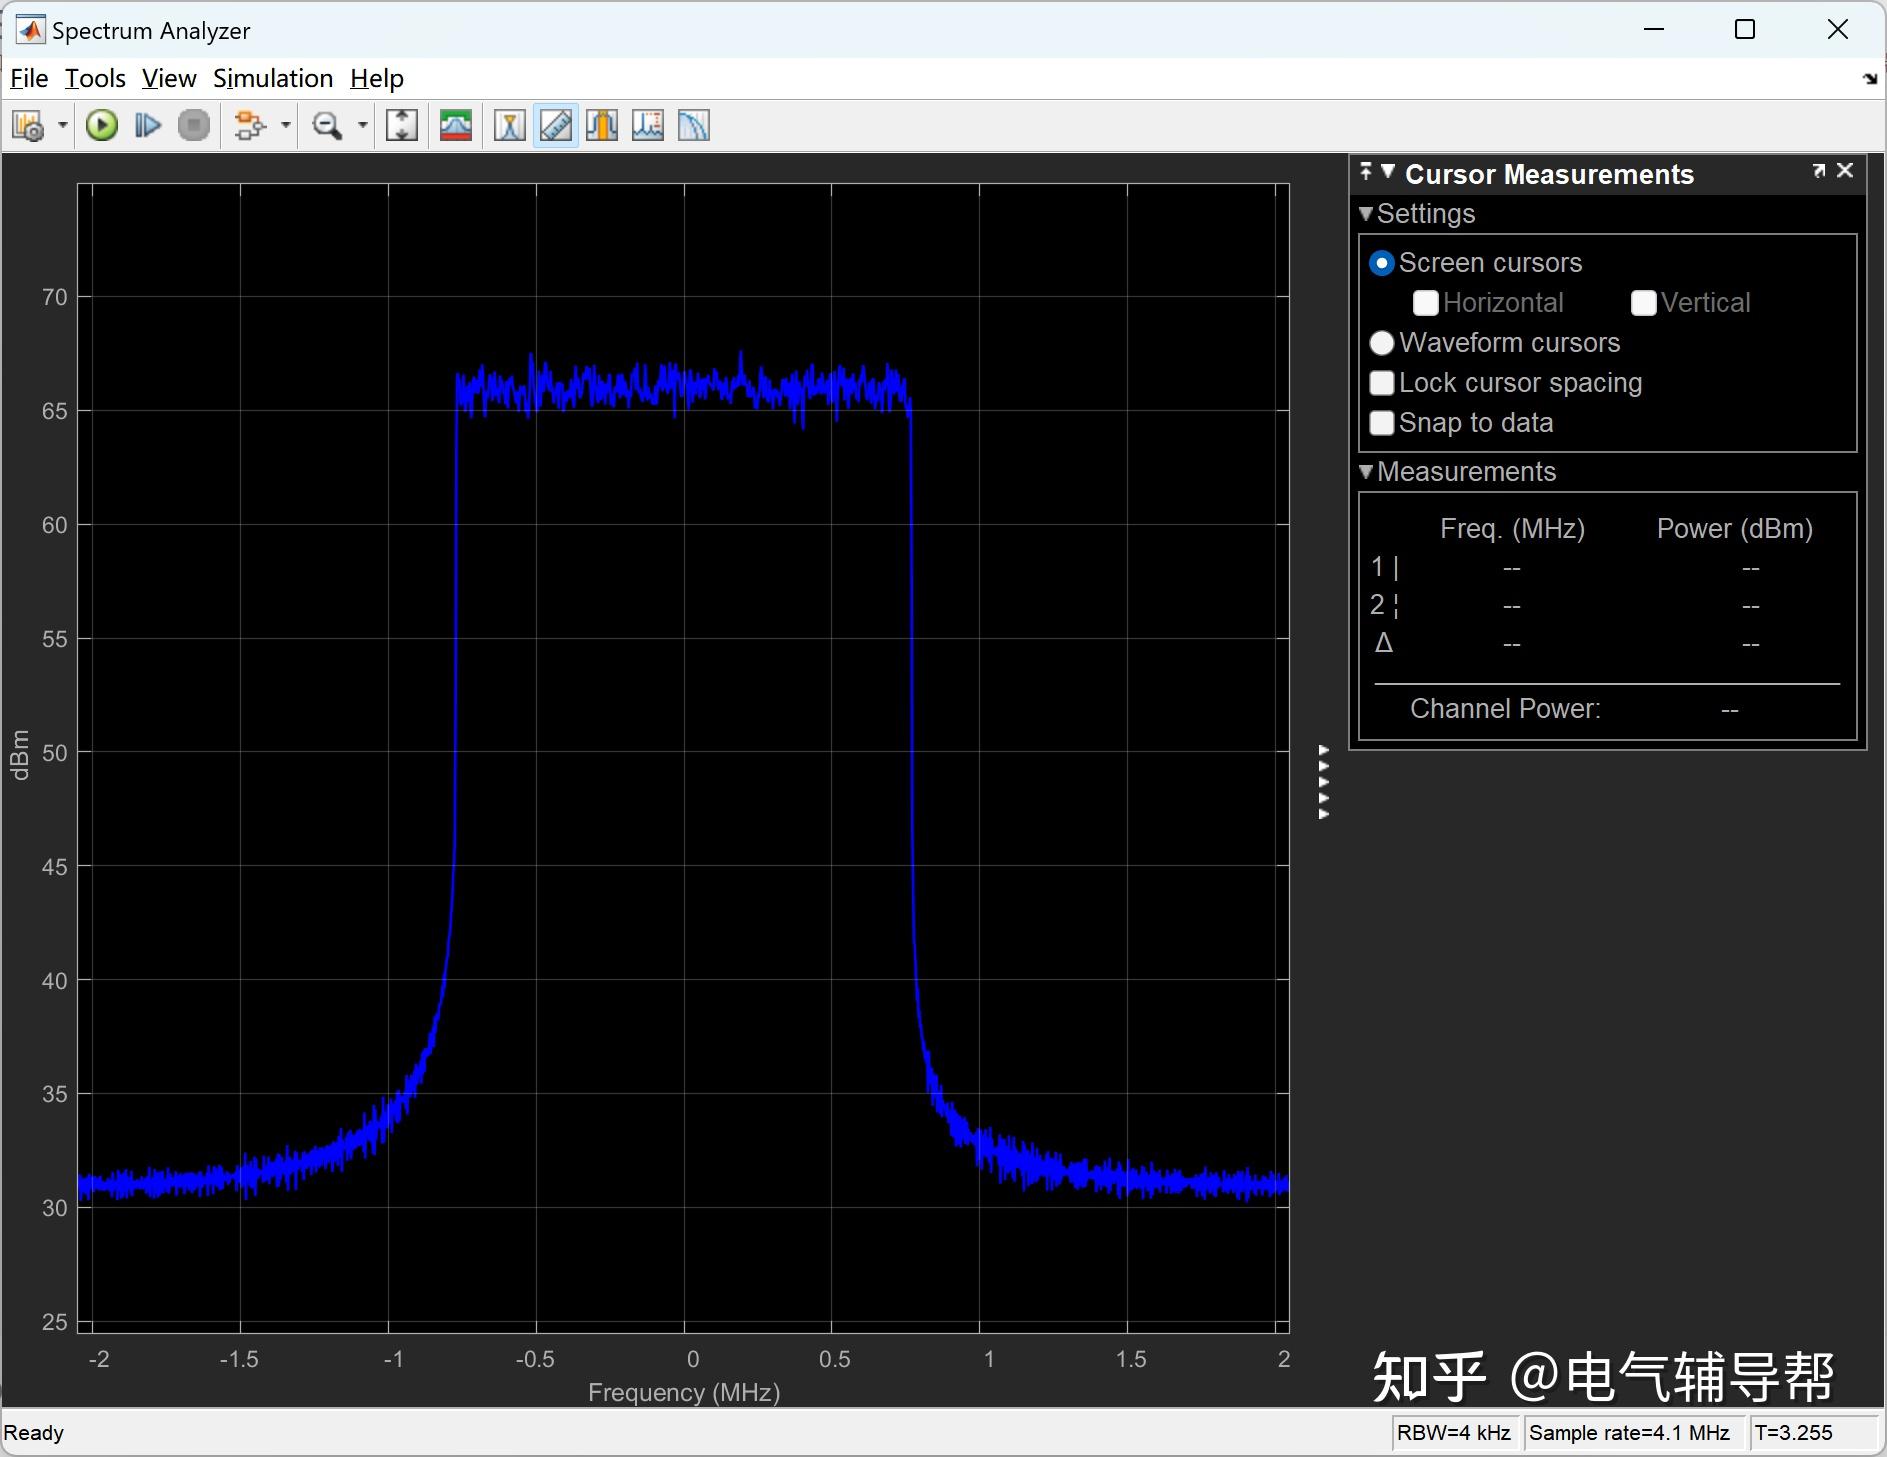Image resolution: width=1887 pixels, height=1457 pixels.
Task: Toggle the Distortion Measurements icon
Action: (x=648, y=126)
